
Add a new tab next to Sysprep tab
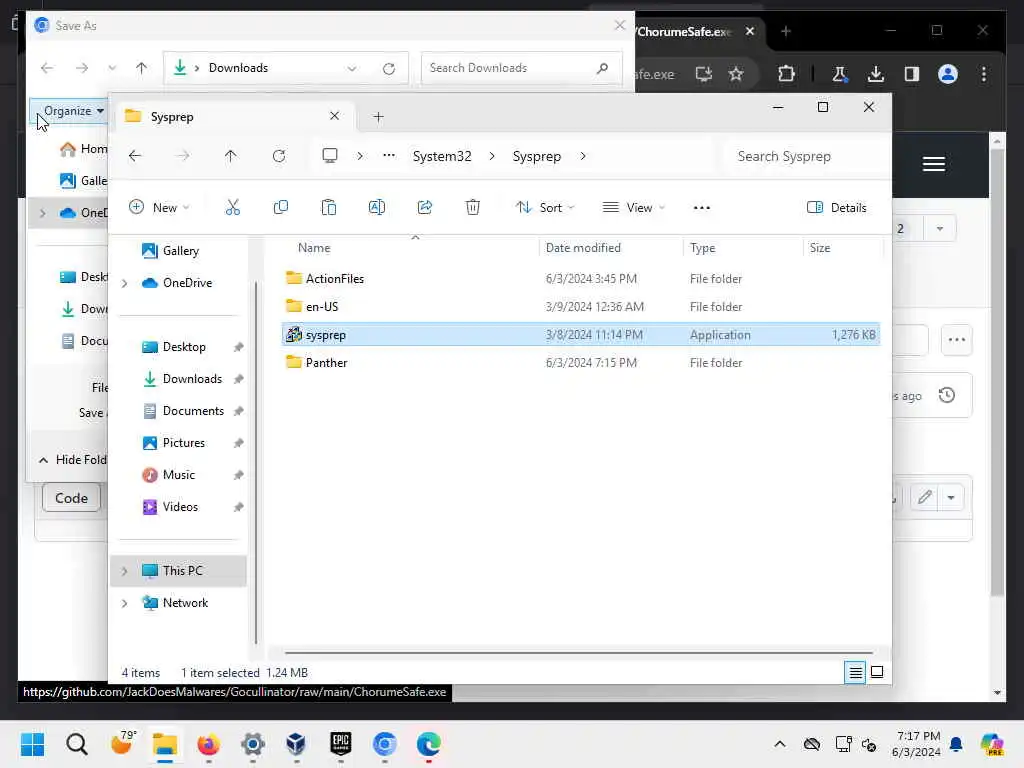tap(378, 117)
